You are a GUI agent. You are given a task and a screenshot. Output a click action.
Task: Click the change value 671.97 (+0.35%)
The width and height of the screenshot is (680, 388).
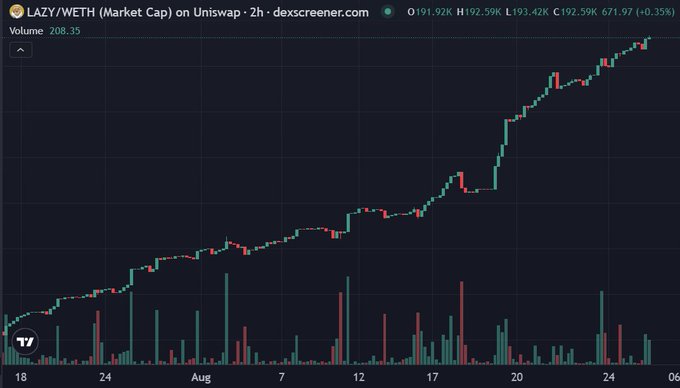[638, 12]
